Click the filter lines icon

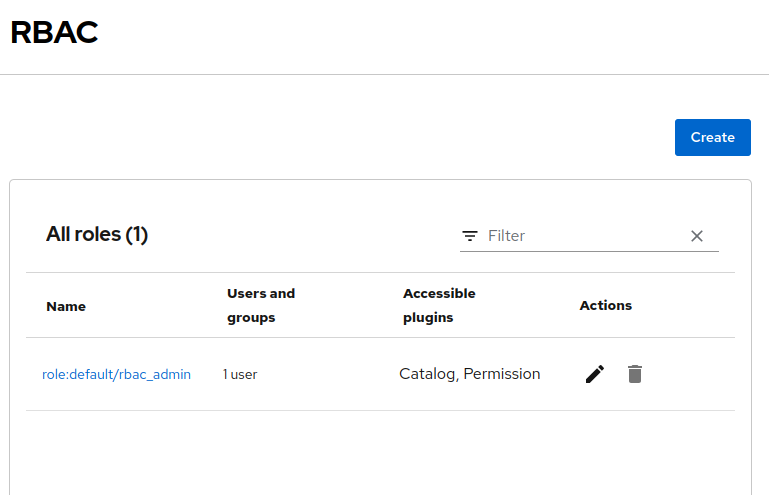470,236
